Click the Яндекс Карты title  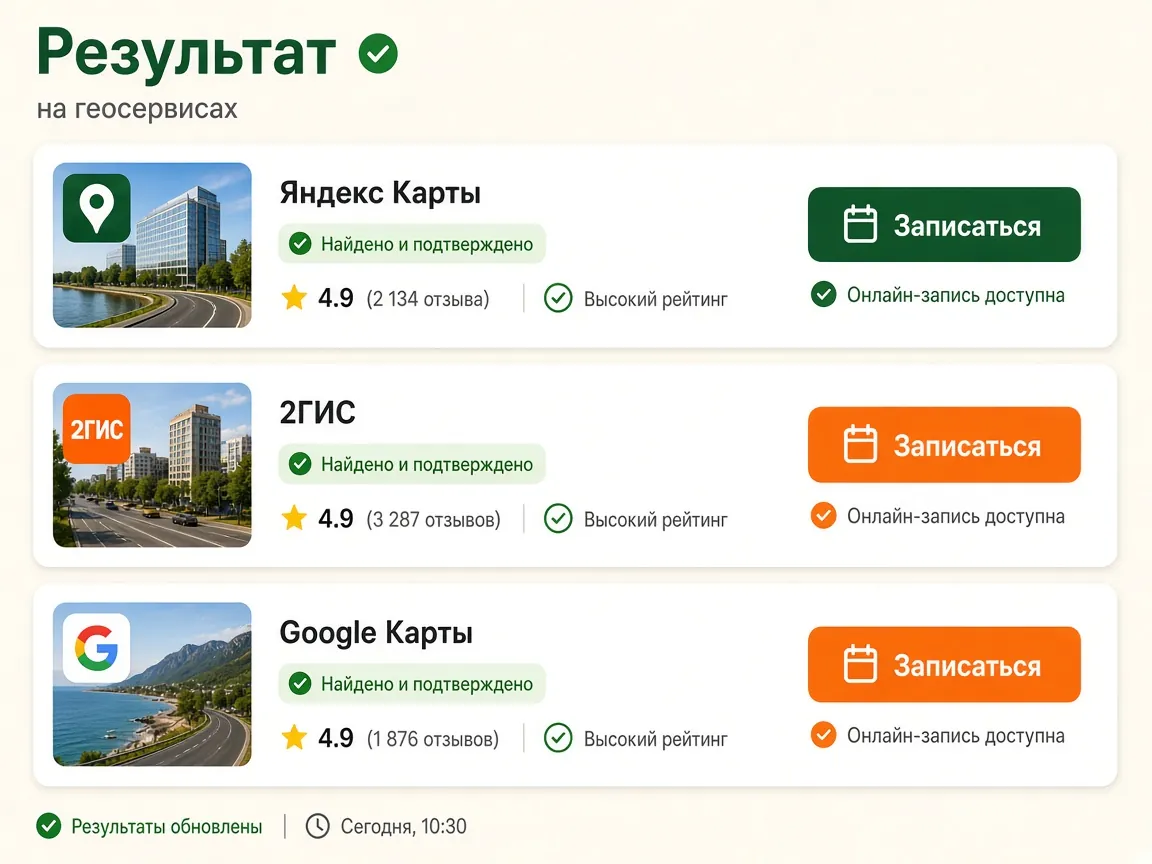point(380,193)
